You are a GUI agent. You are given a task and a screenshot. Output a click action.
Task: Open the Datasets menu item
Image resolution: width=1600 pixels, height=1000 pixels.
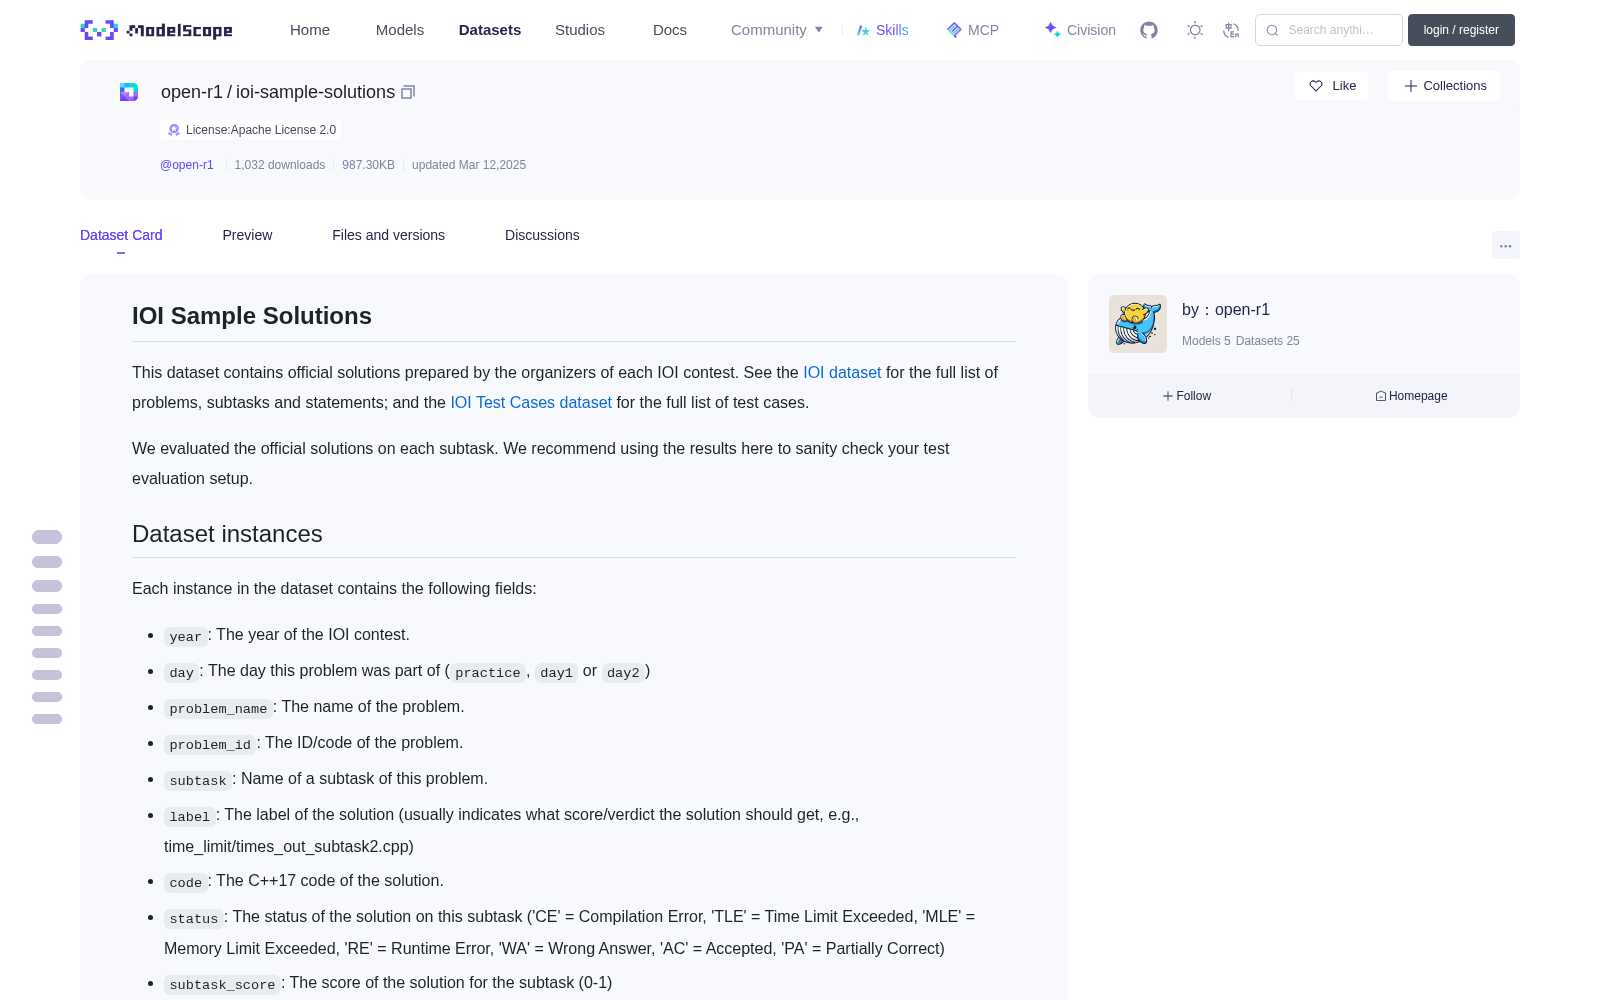click(x=490, y=30)
